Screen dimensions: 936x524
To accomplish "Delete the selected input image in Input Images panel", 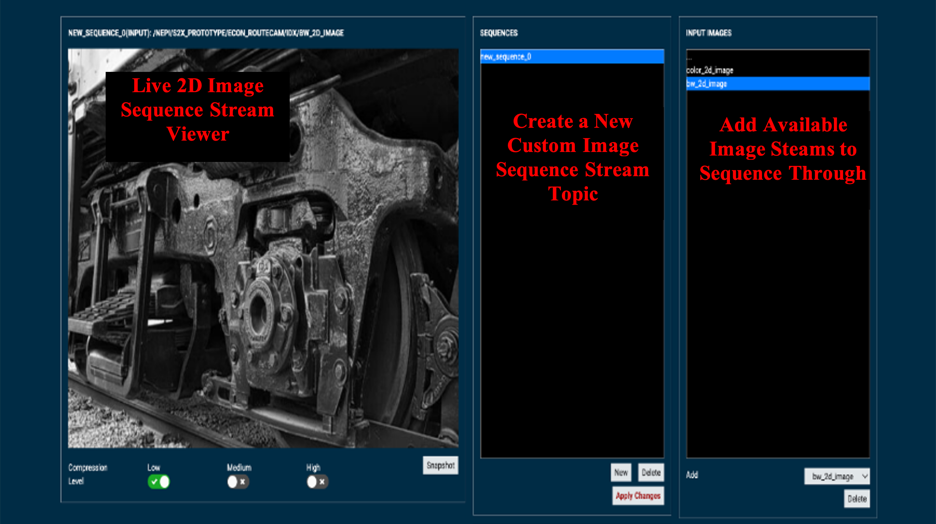I will pos(857,499).
